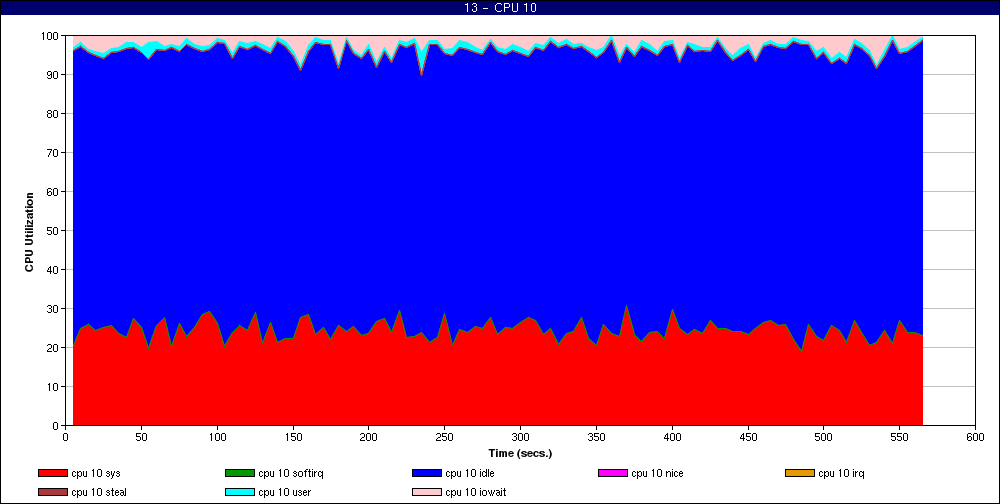The width and height of the screenshot is (1000, 504).
Task: Click the 300 tick label on the time axis
Action: [x=520, y=438]
